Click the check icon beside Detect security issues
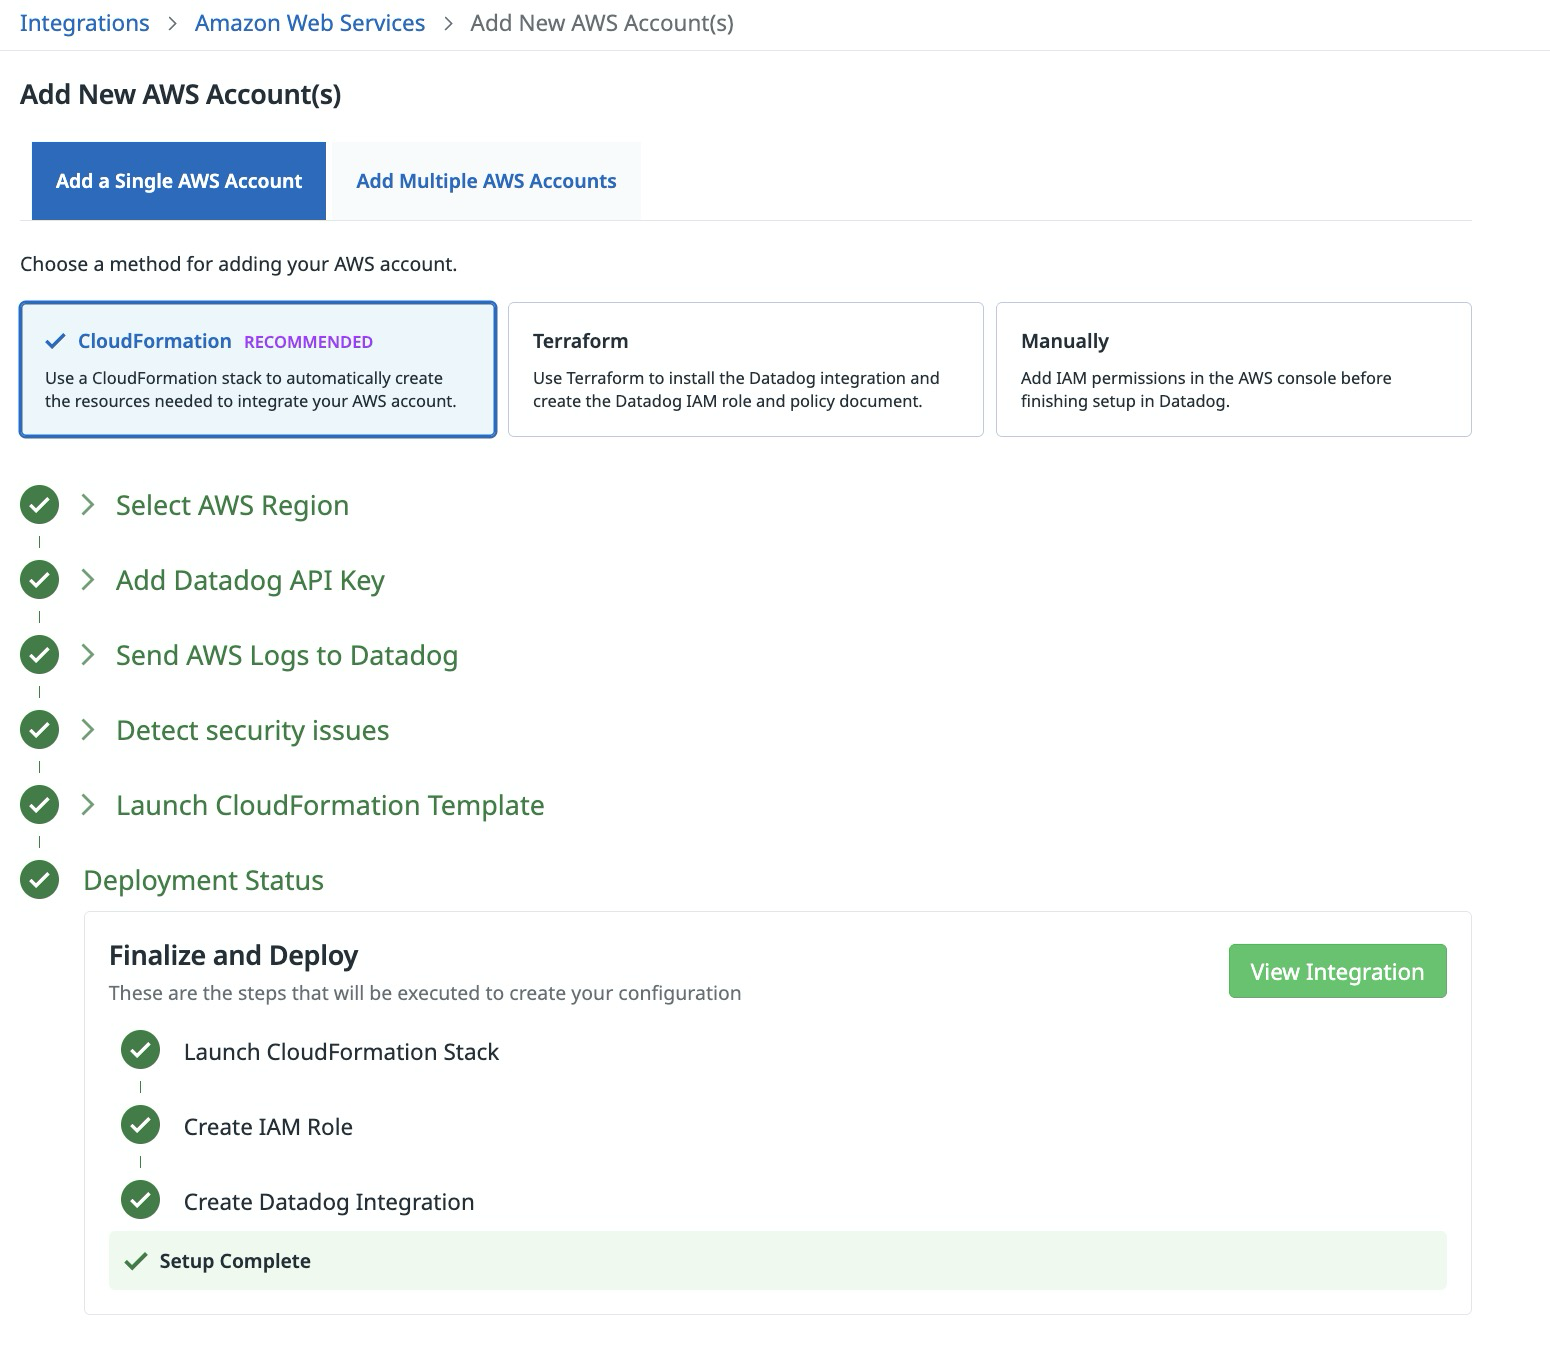The width and height of the screenshot is (1550, 1360). tap(39, 729)
